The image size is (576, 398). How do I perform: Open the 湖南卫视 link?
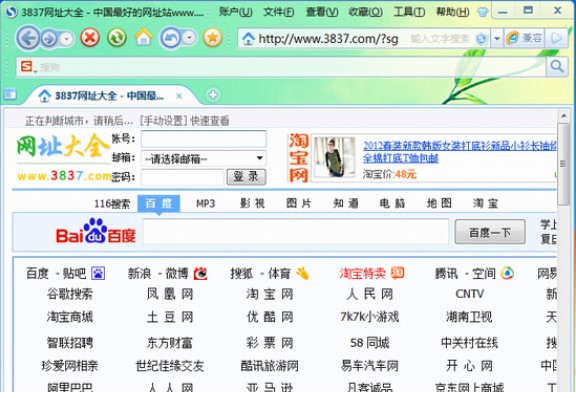[469, 317]
